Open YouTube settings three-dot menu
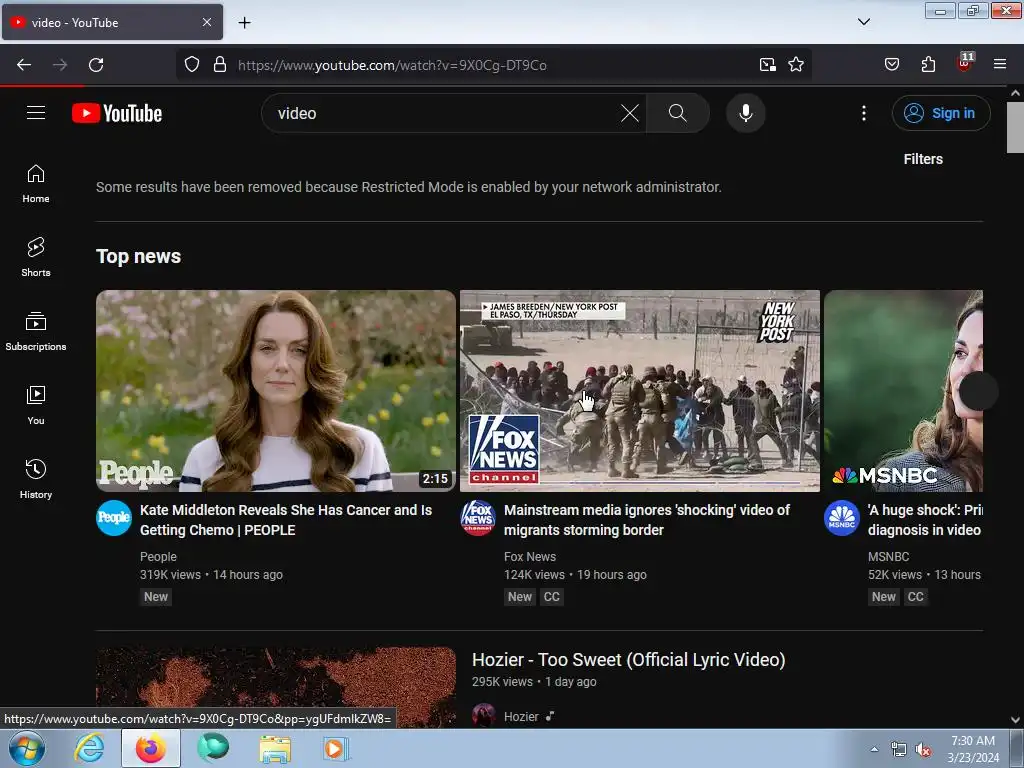This screenshot has width=1024, height=768. click(863, 113)
